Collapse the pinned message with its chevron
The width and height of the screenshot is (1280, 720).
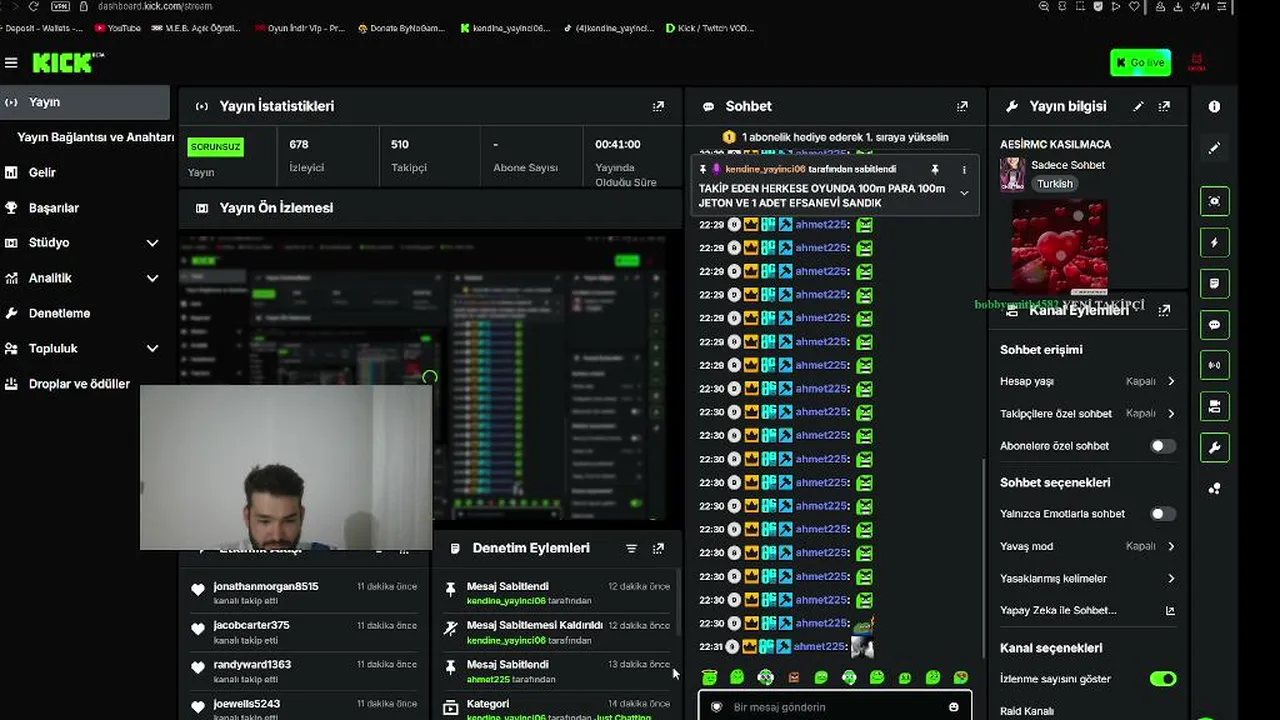coord(964,192)
